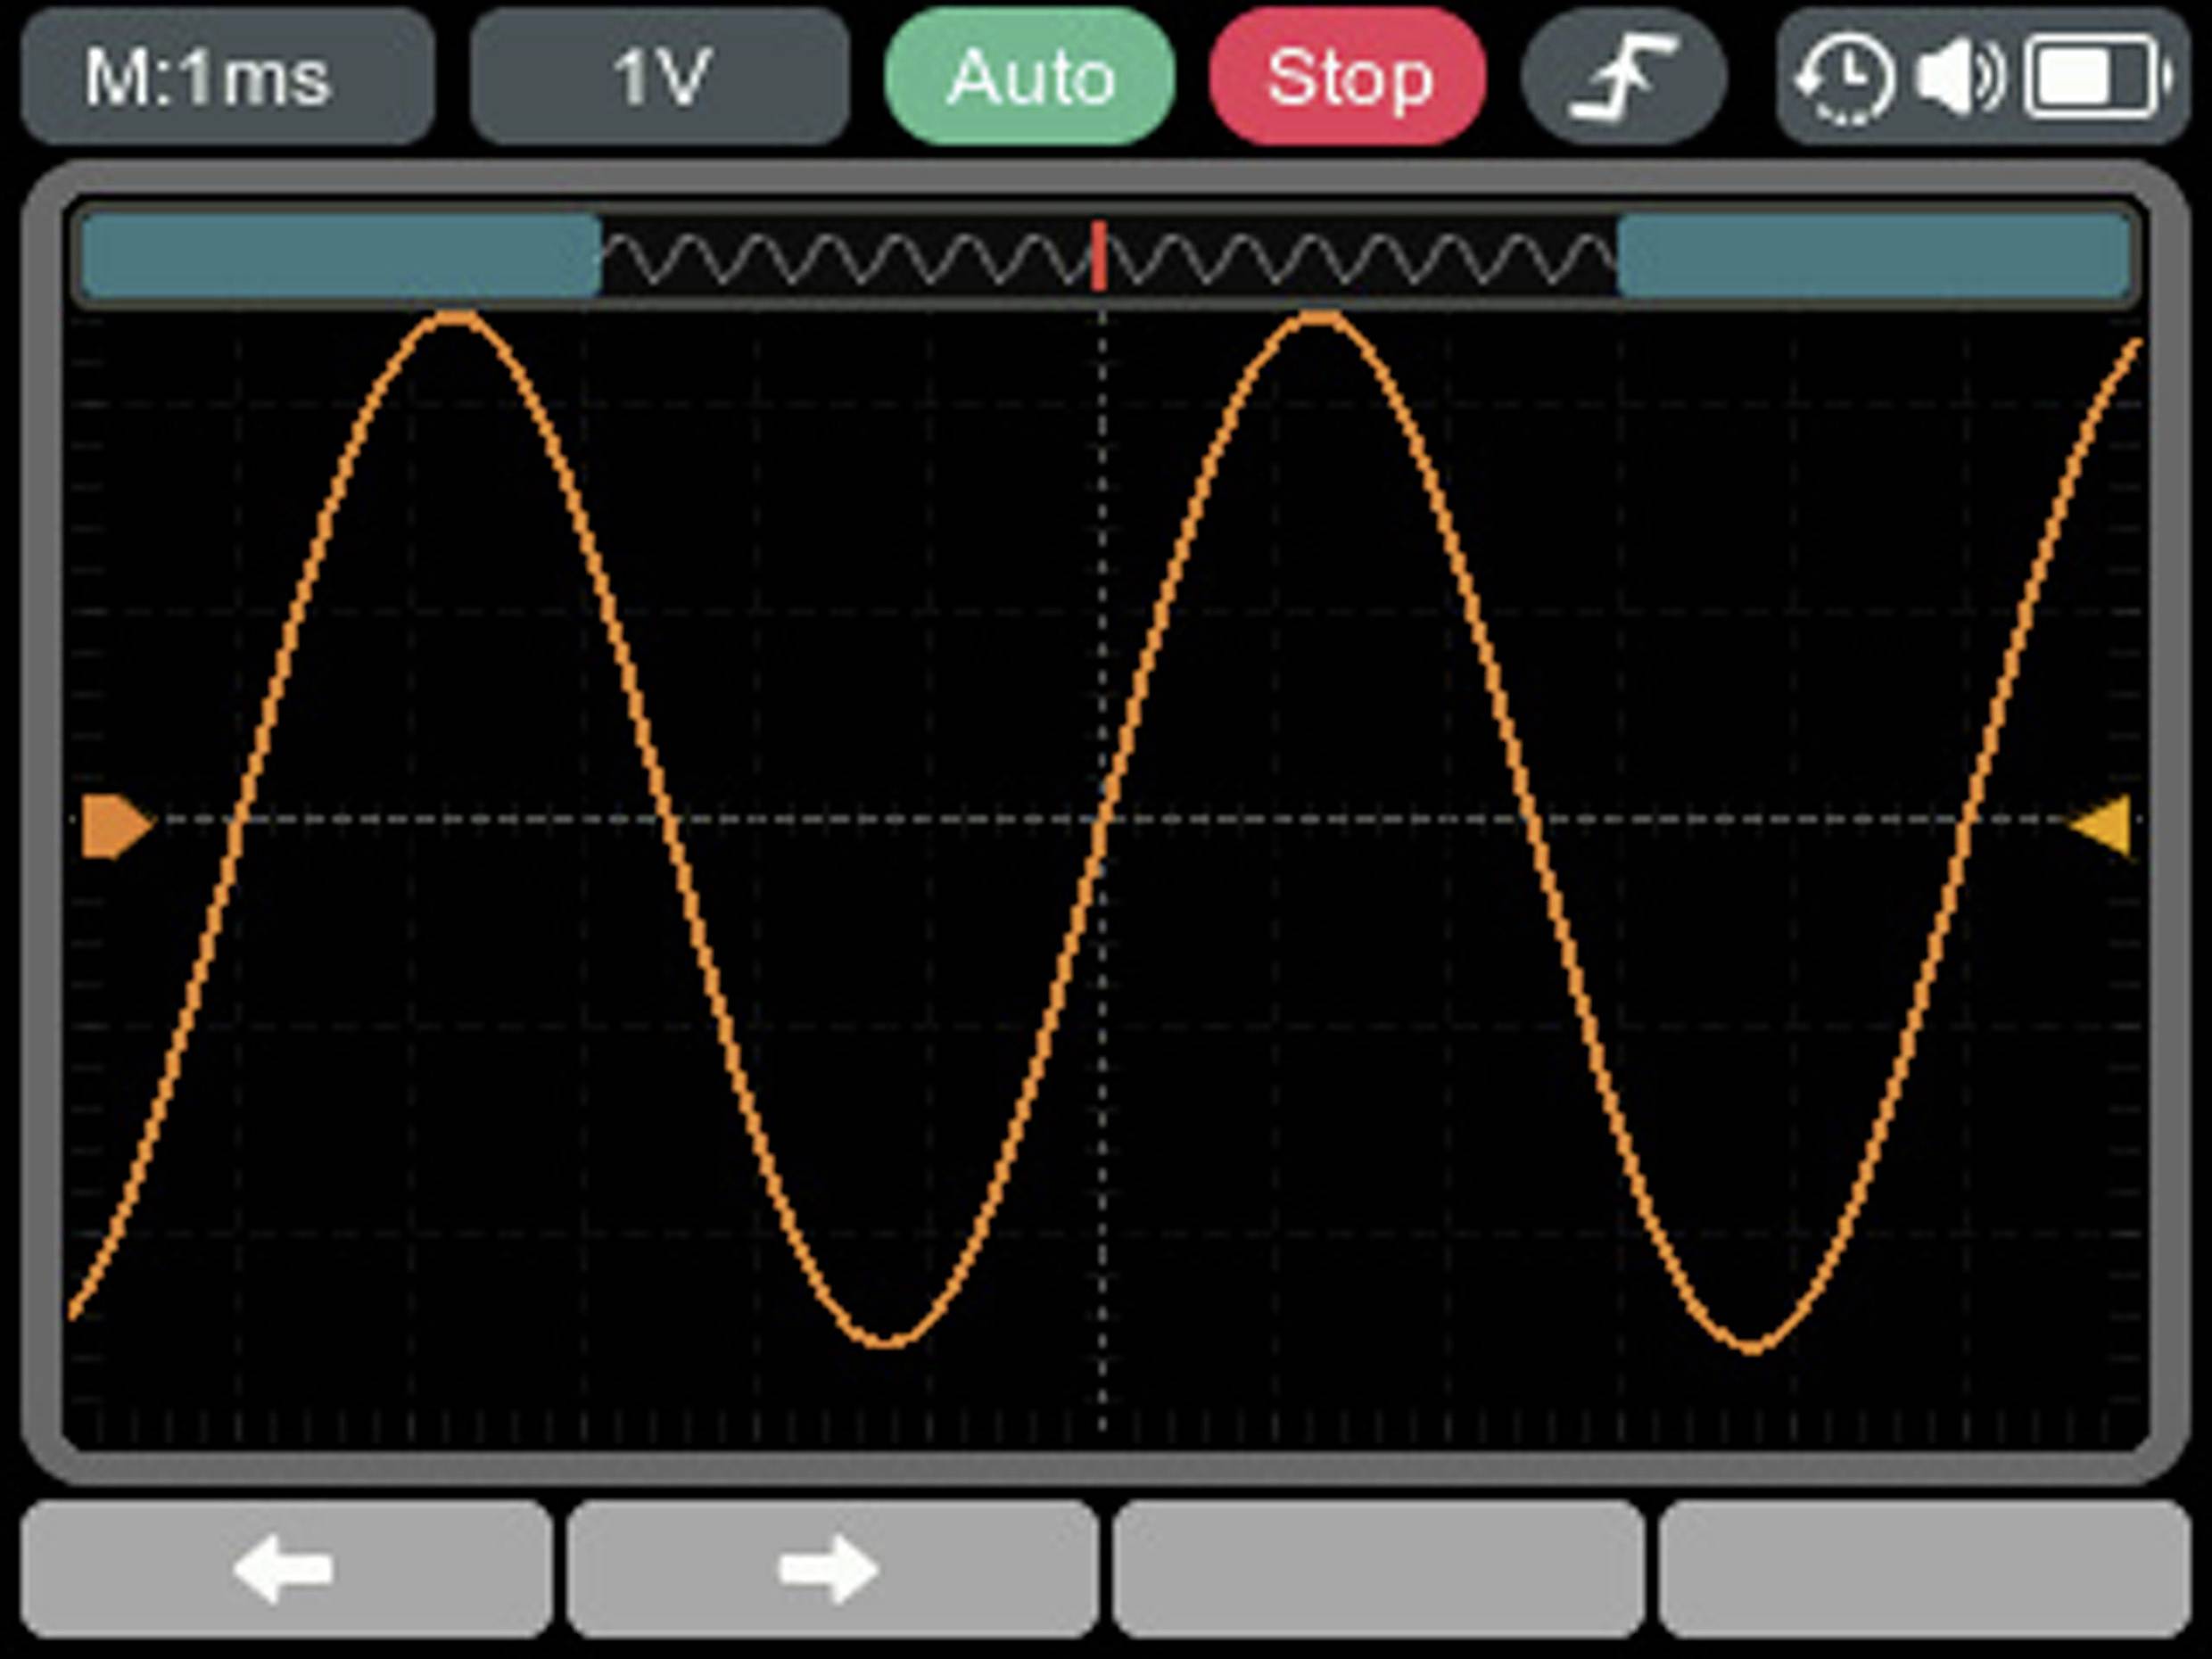
Task: Open the 1V vertical scale setting
Action: coord(659,77)
